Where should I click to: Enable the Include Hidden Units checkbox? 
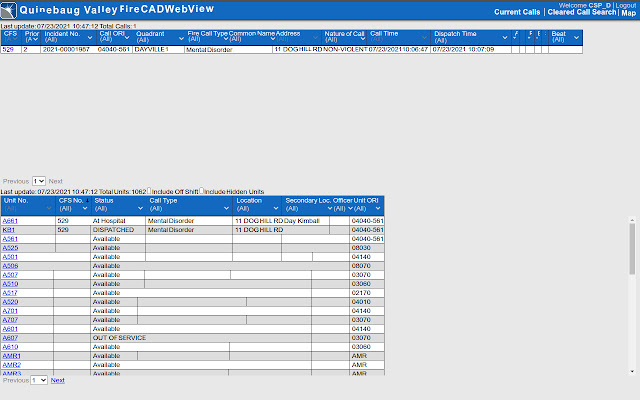click(x=202, y=191)
